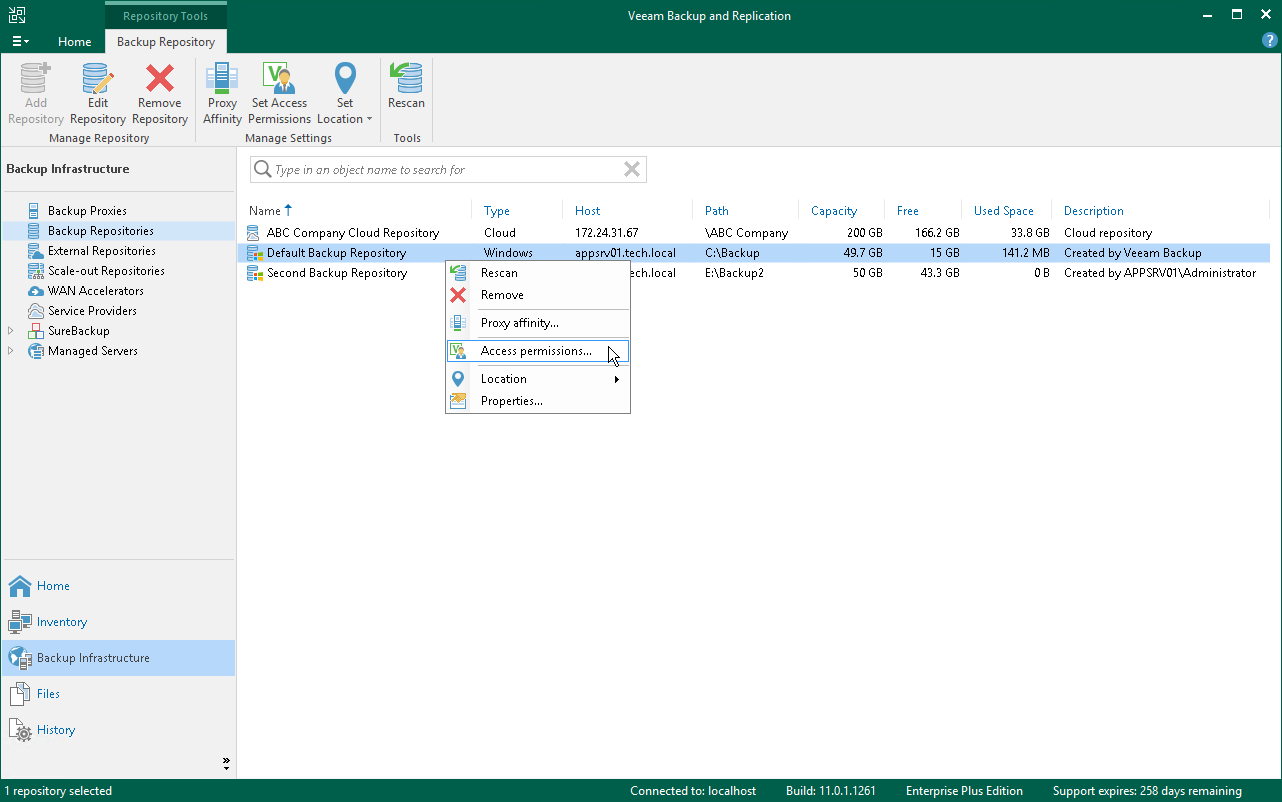Click the Proxy affinity icon in context menu
1282x802 pixels.
[458, 323]
